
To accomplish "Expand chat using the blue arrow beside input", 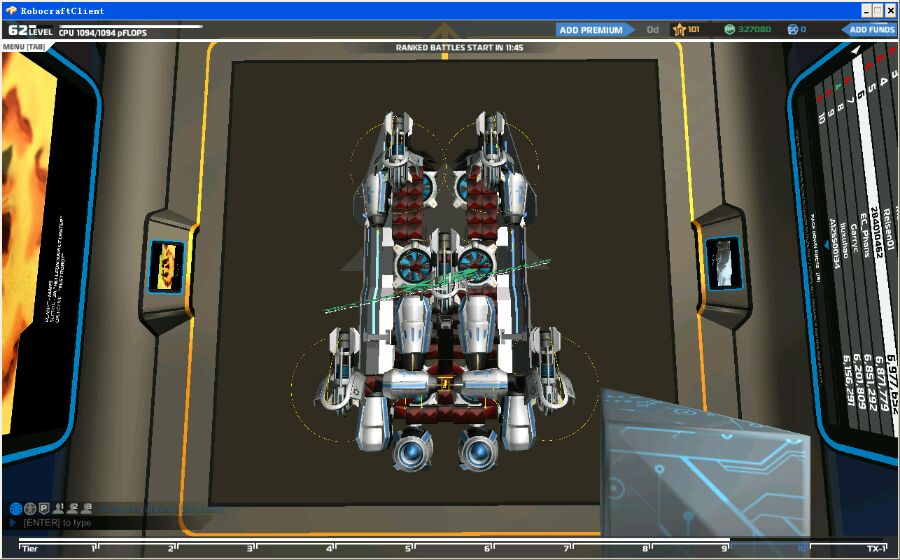I will (13, 523).
